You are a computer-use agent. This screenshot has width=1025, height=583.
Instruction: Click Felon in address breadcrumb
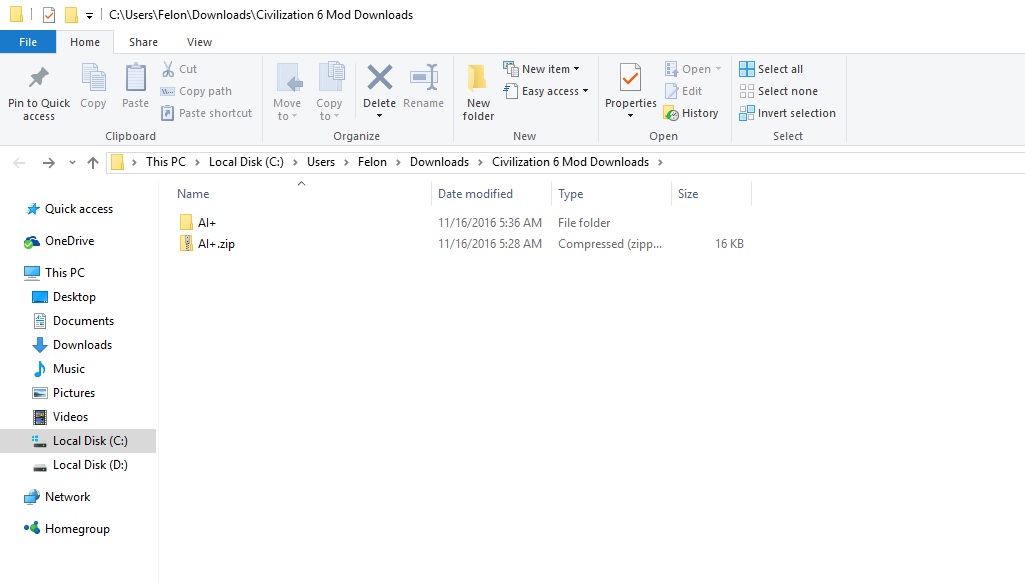(x=372, y=161)
